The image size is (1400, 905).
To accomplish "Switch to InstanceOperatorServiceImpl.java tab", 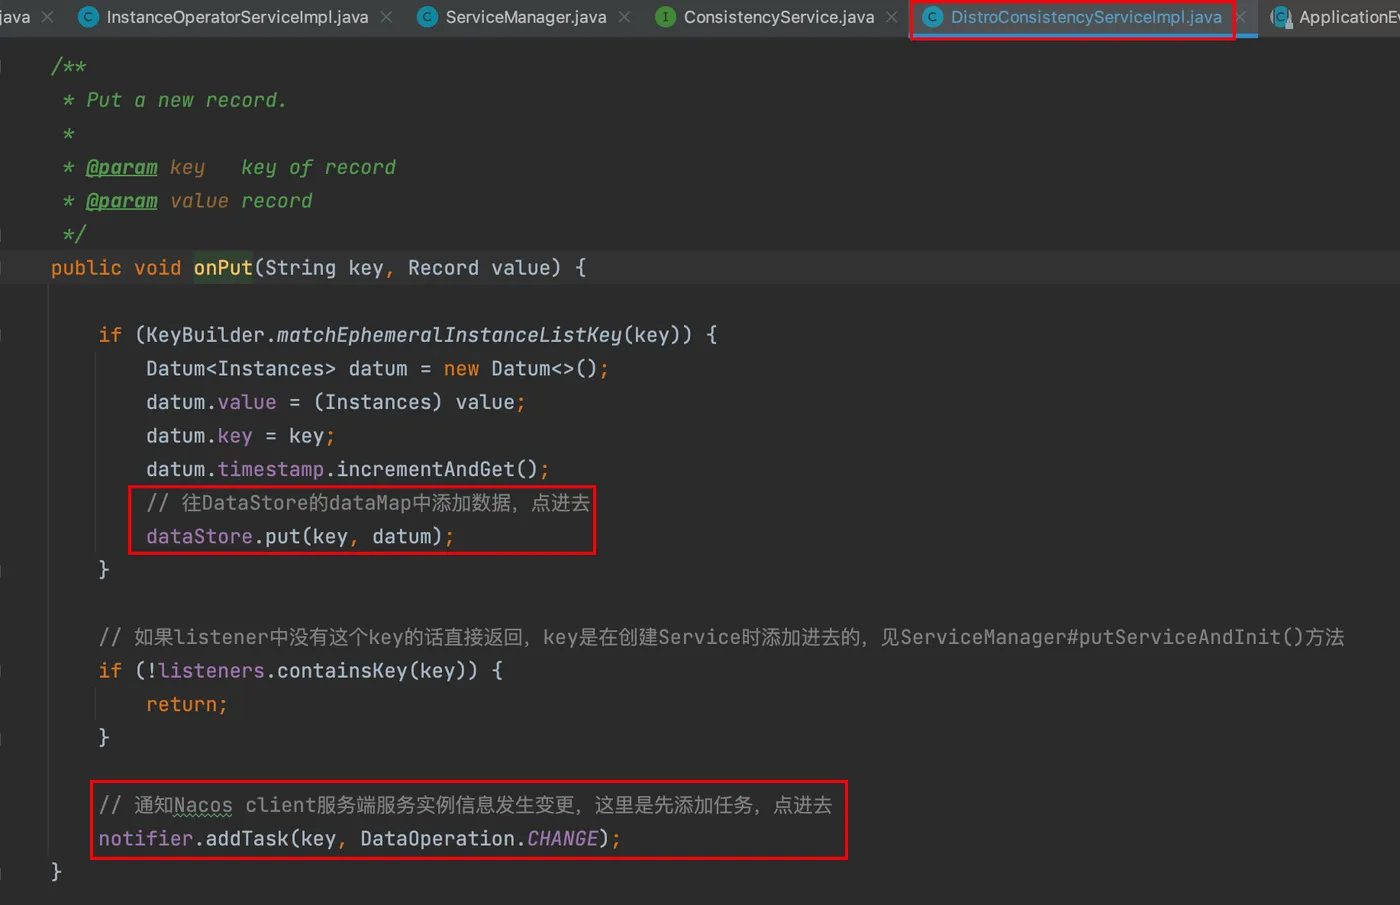I will coord(237,17).
